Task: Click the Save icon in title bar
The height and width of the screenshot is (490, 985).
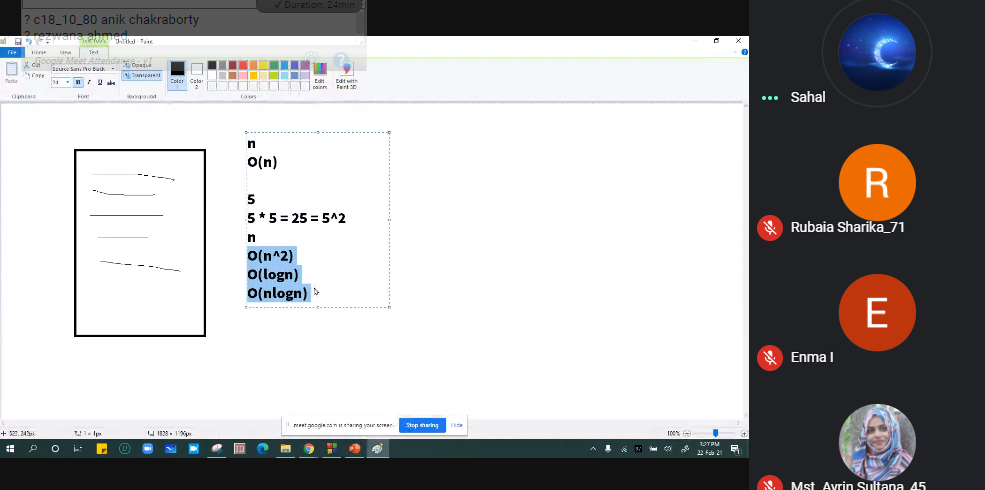Action: pyautogui.click(x=18, y=41)
